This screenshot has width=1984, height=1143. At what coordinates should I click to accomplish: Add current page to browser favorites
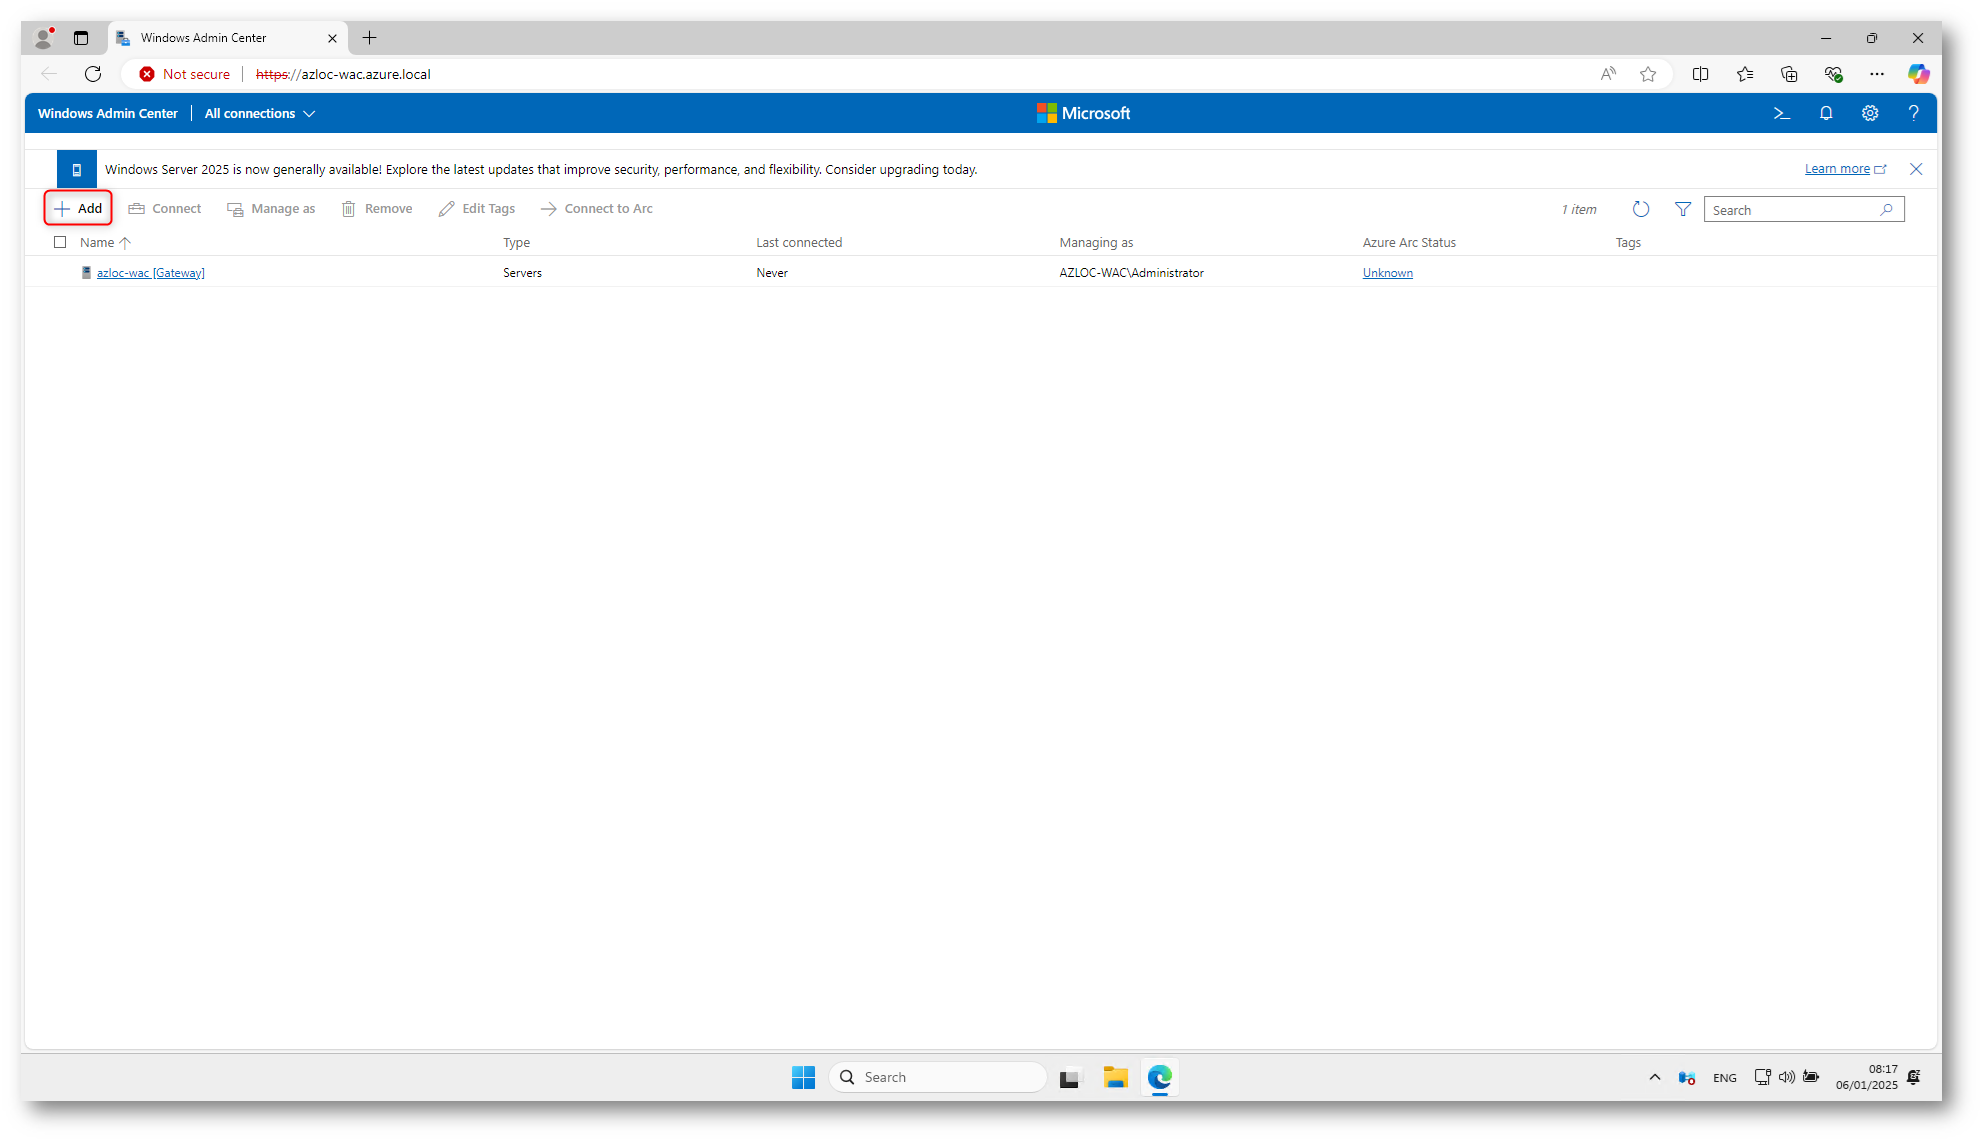(1648, 74)
